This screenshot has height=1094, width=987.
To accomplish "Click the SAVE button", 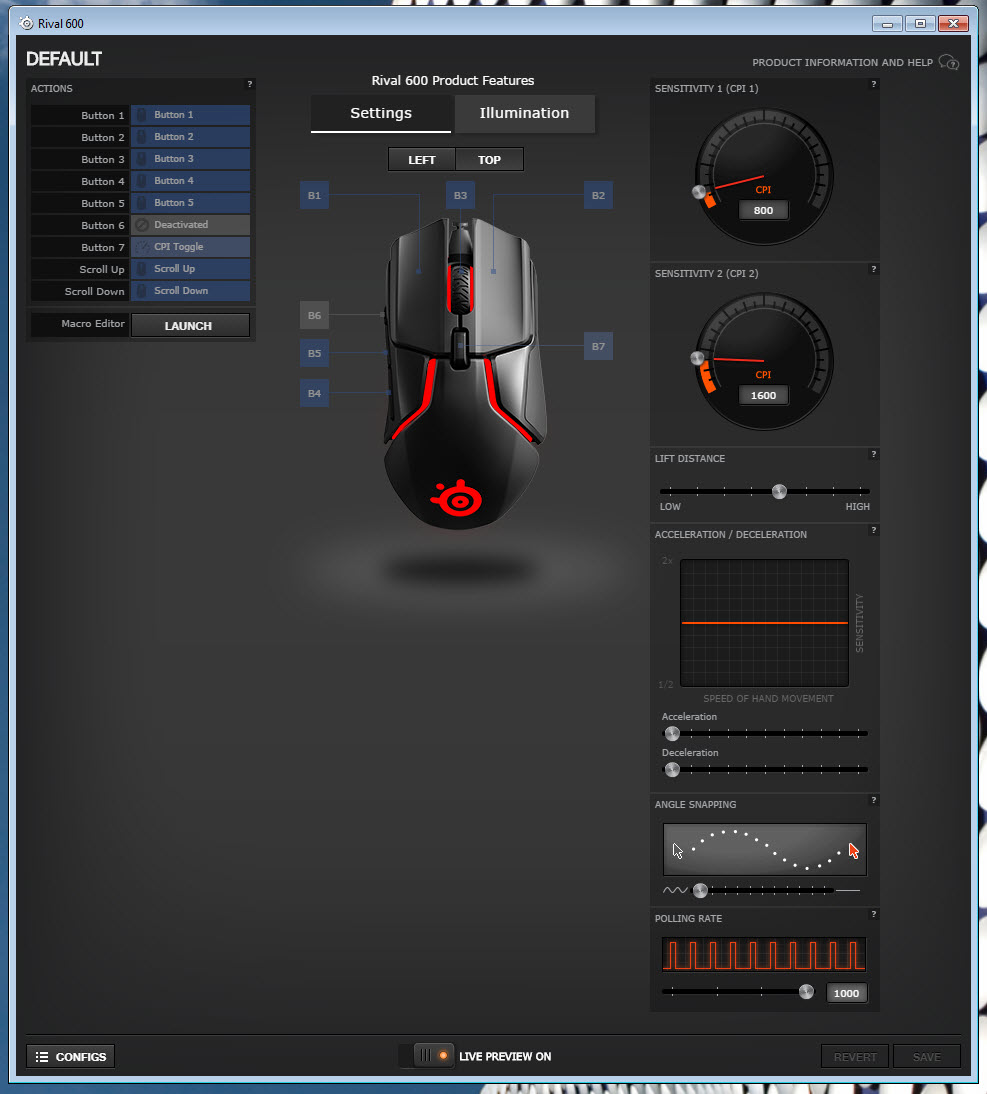I will tap(927, 1056).
